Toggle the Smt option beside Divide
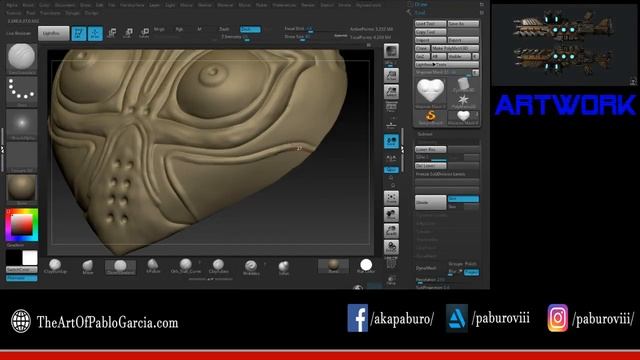This screenshot has height=360, width=640. (463, 199)
